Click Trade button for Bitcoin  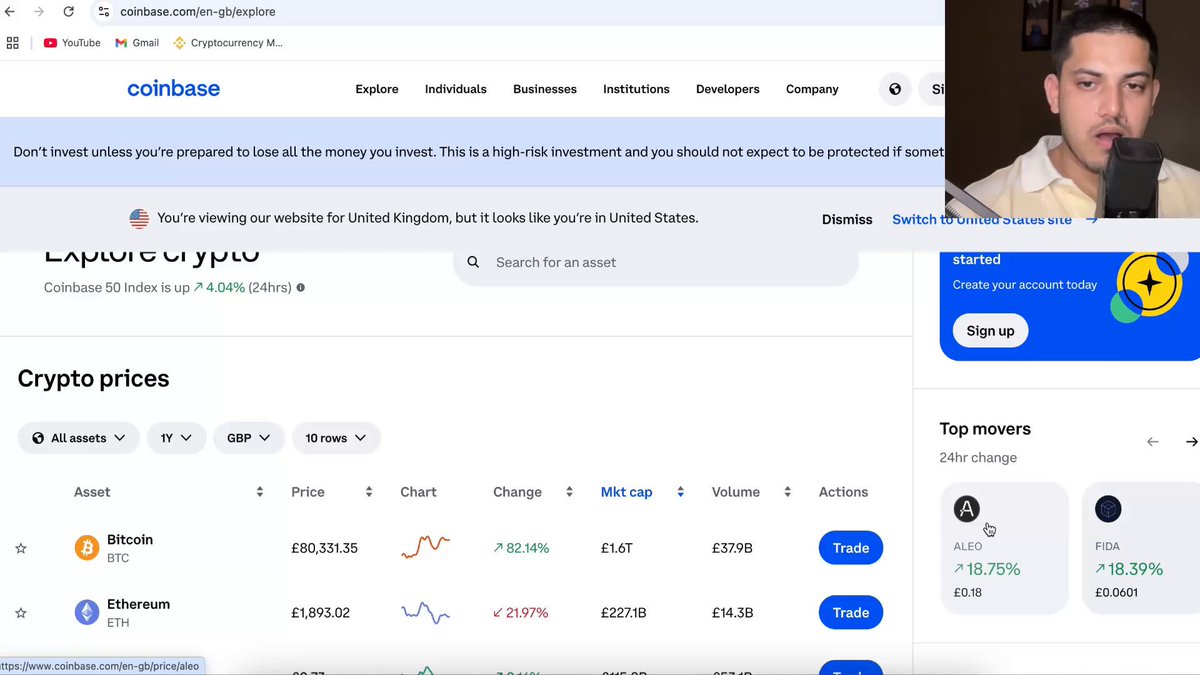tap(851, 548)
